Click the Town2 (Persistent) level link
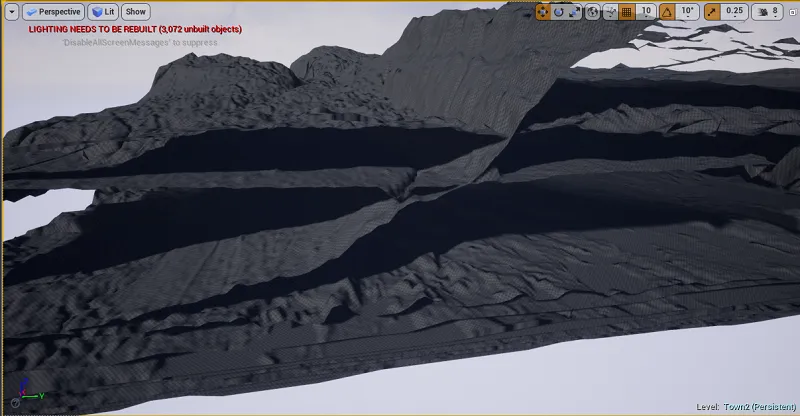 [759, 407]
